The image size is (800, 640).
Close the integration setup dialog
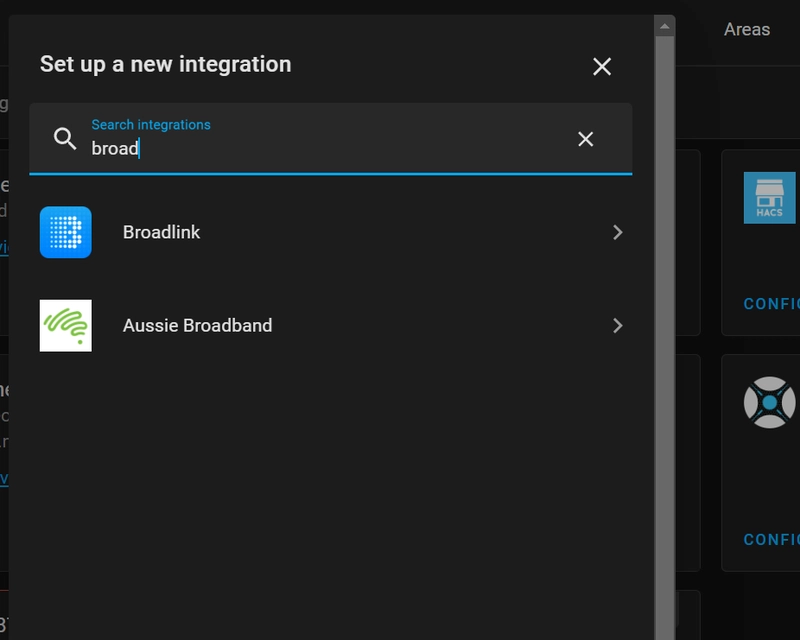(x=602, y=66)
